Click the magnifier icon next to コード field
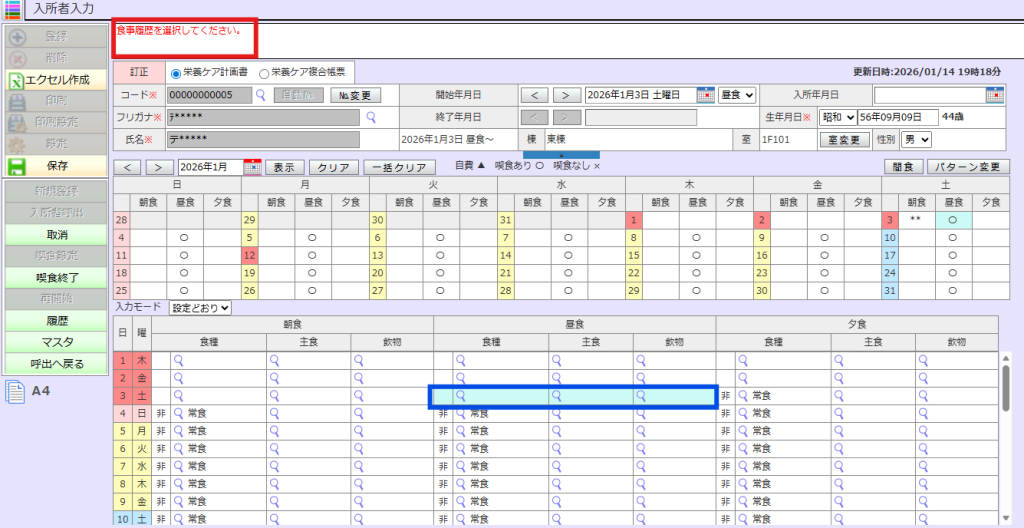This screenshot has width=1024, height=528. click(260, 95)
